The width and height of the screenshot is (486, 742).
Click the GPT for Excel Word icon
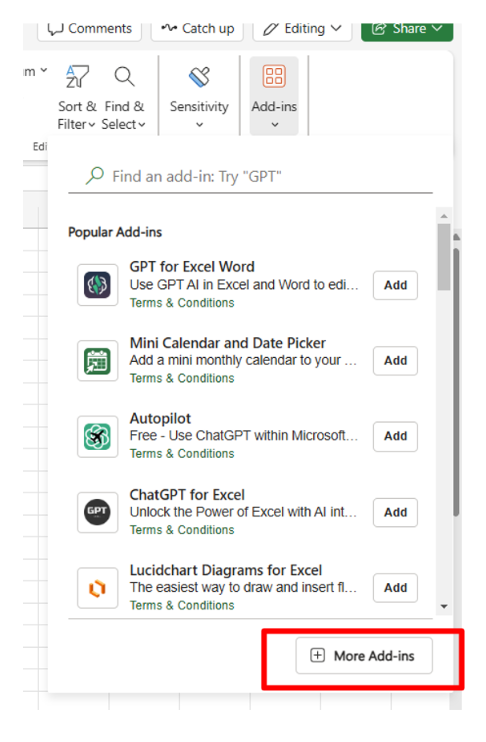[x=97, y=285]
